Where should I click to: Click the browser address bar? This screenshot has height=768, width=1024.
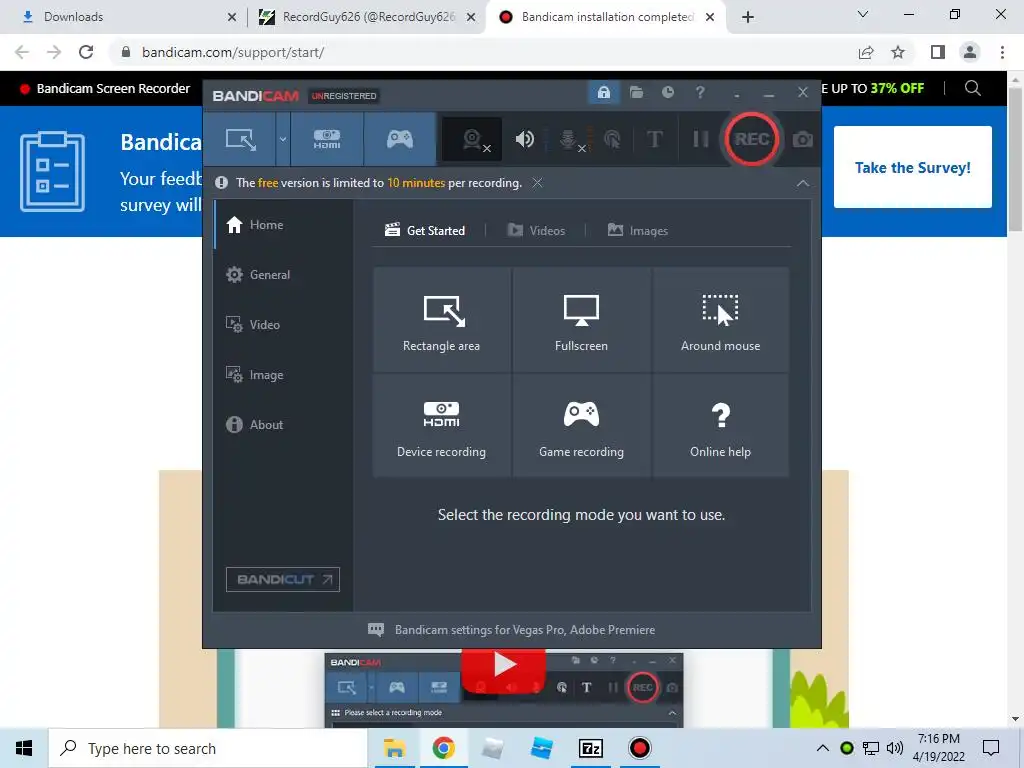click(483, 52)
